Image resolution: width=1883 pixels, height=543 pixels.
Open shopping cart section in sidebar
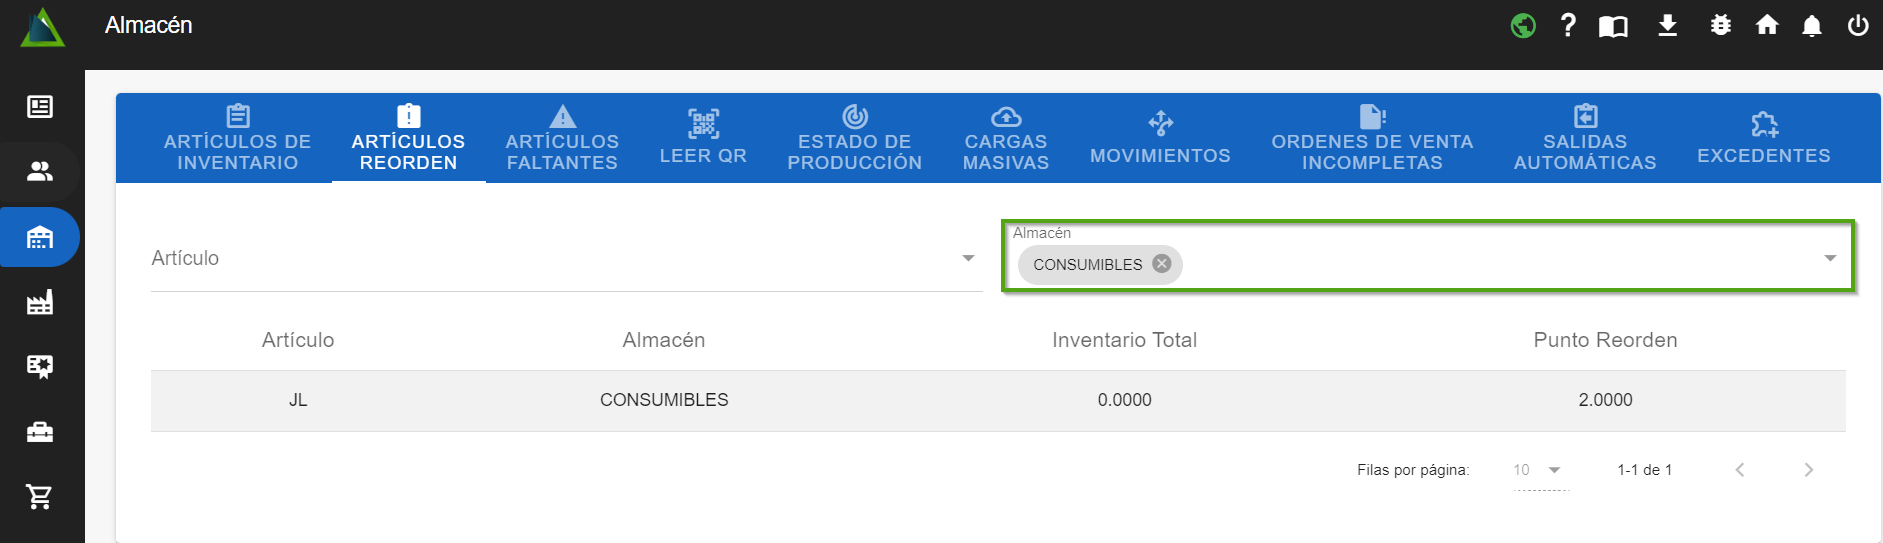tap(40, 496)
